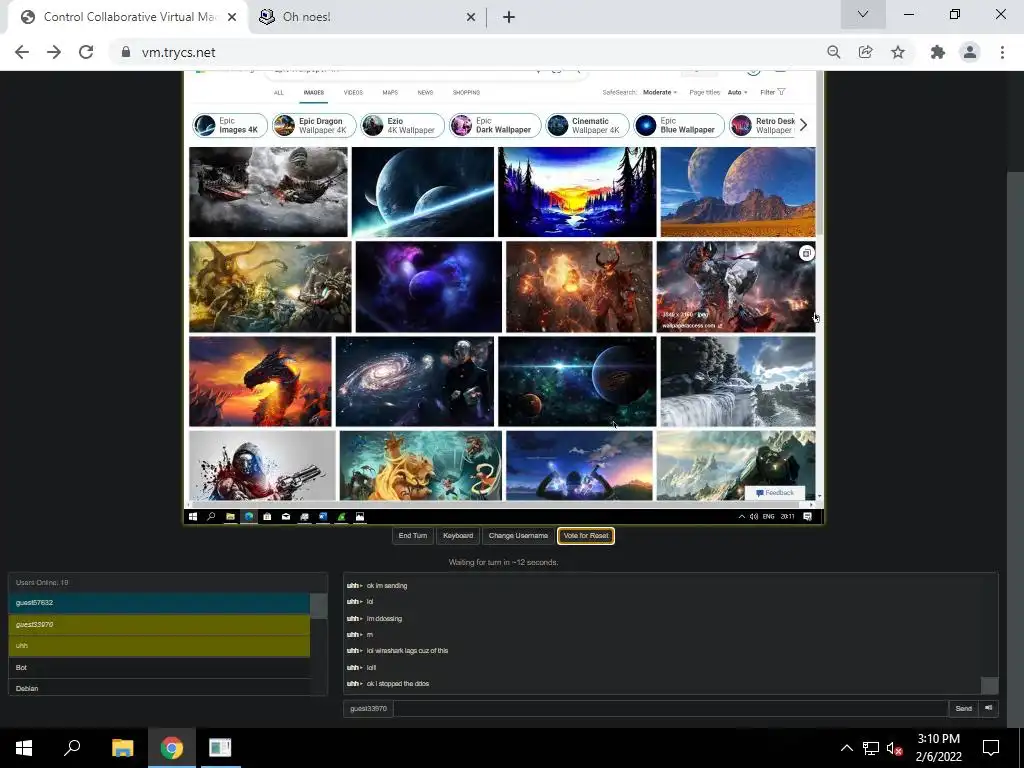Click the End Turn button
Image resolution: width=1024 pixels, height=768 pixels.
click(413, 536)
